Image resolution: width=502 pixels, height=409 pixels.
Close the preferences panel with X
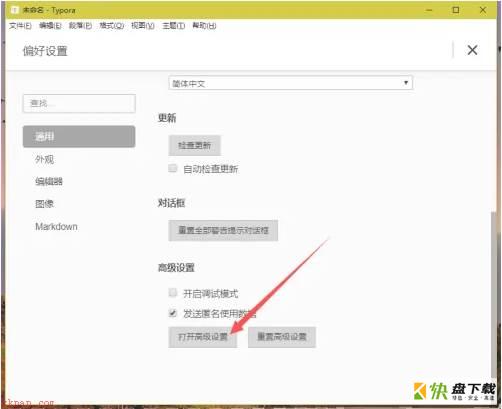472,50
